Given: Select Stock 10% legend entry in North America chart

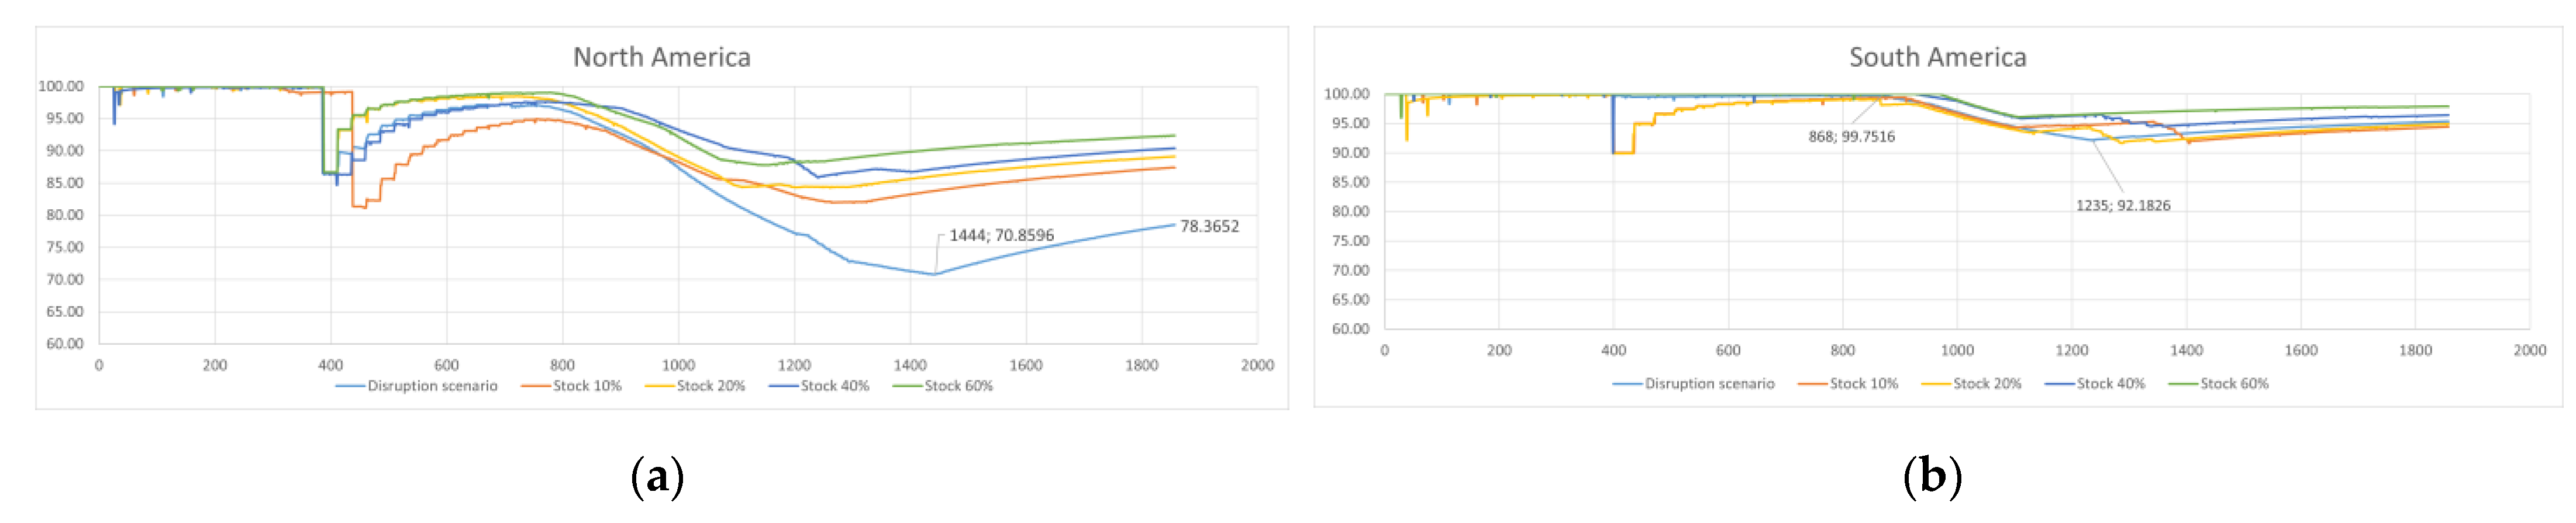Looking at the screenshot, I should point(571,386).
